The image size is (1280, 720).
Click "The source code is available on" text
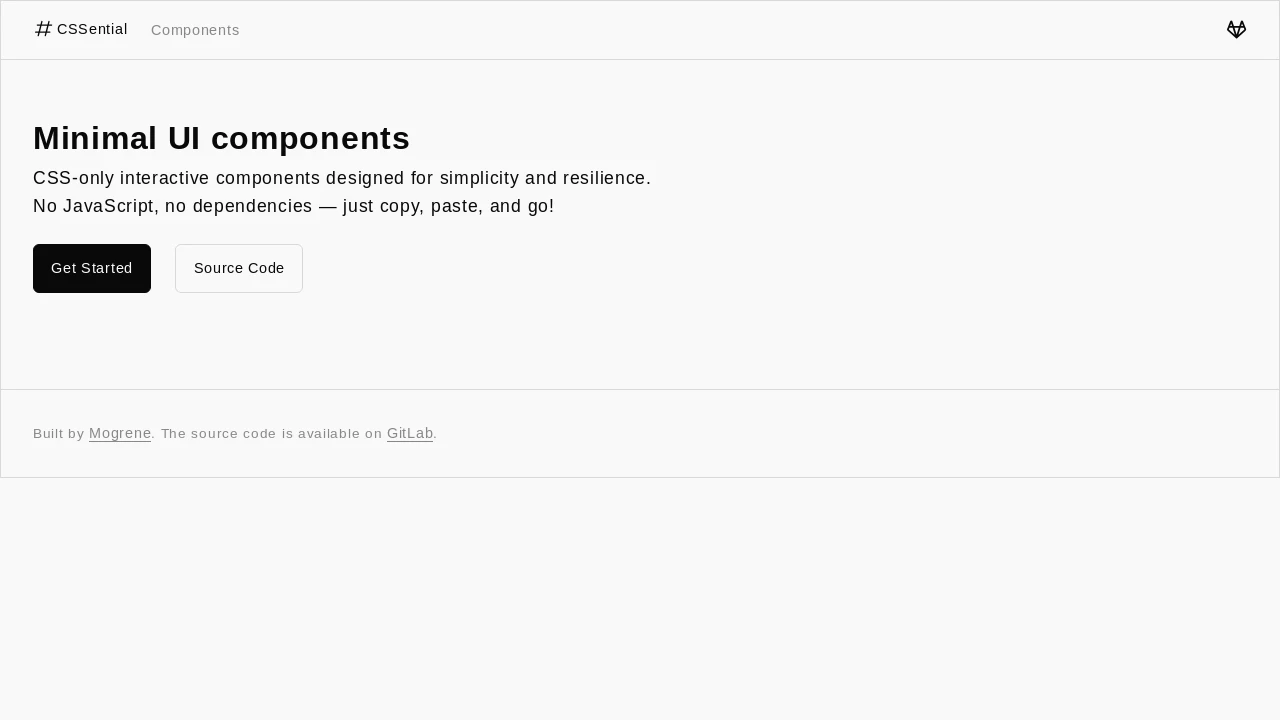(272, 434)
